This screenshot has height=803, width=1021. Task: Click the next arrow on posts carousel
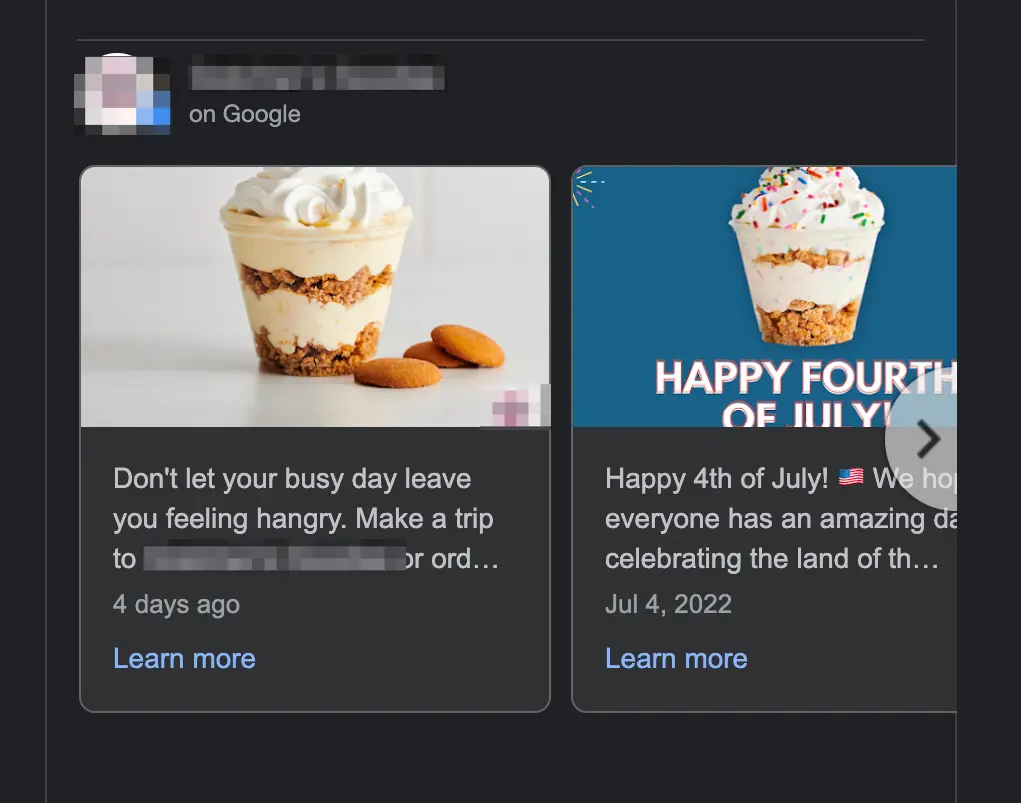click(925, 440)
